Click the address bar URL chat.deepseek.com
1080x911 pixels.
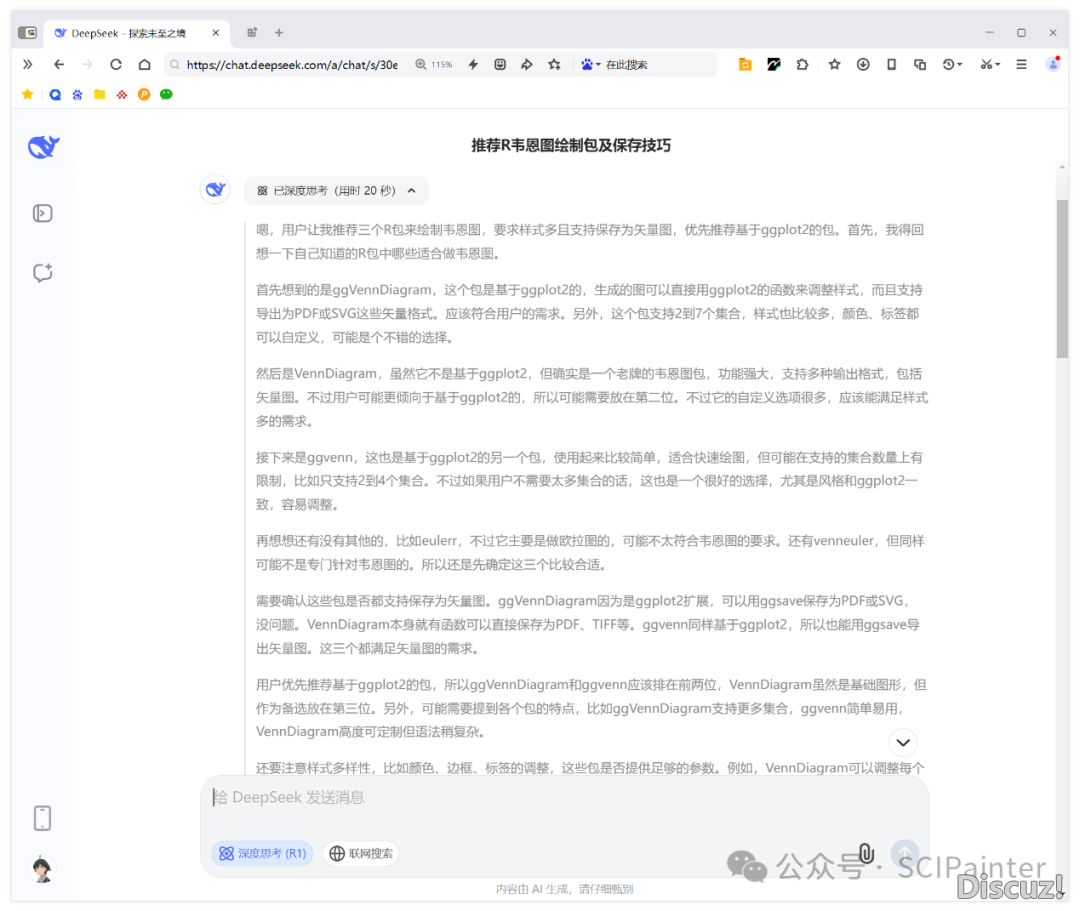[x=292, y=65]
